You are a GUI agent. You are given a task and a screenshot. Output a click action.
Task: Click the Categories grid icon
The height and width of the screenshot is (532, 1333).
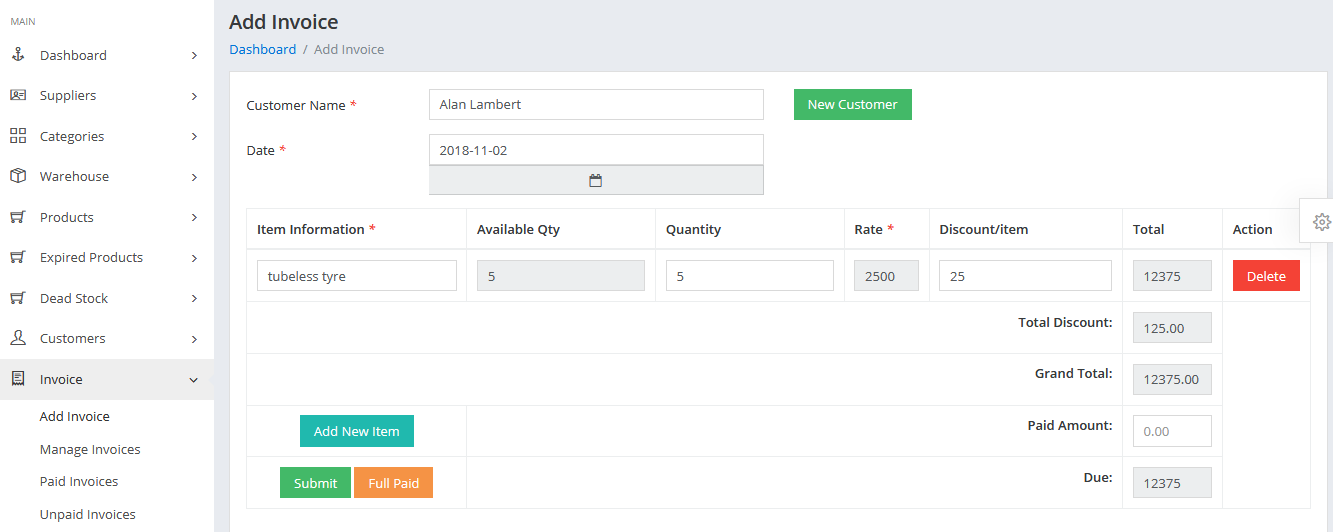point(17,136)
